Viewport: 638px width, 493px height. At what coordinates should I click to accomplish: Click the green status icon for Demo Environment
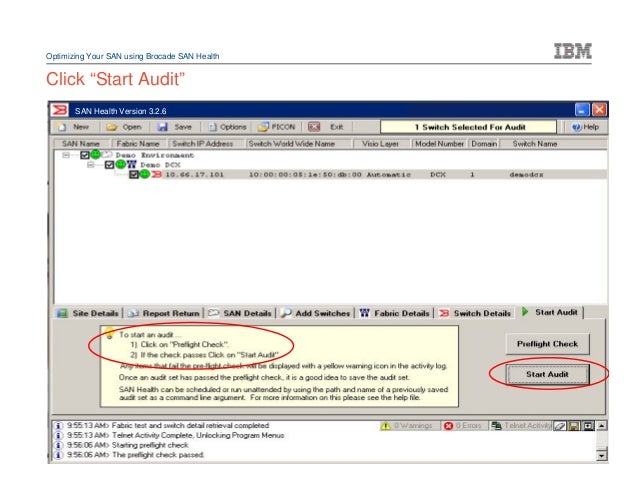point(95,155)
